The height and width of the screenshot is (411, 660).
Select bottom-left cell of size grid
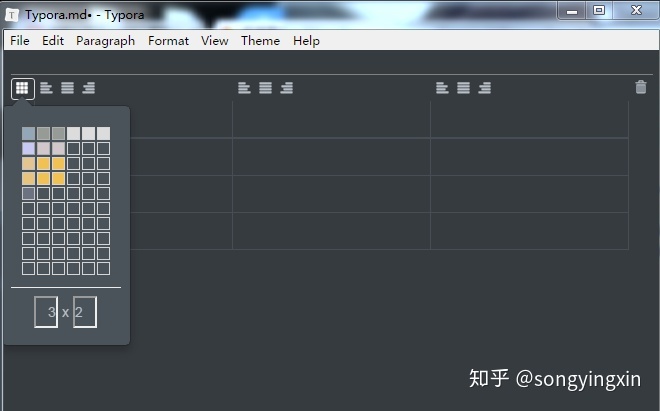[x=29, y=268]
